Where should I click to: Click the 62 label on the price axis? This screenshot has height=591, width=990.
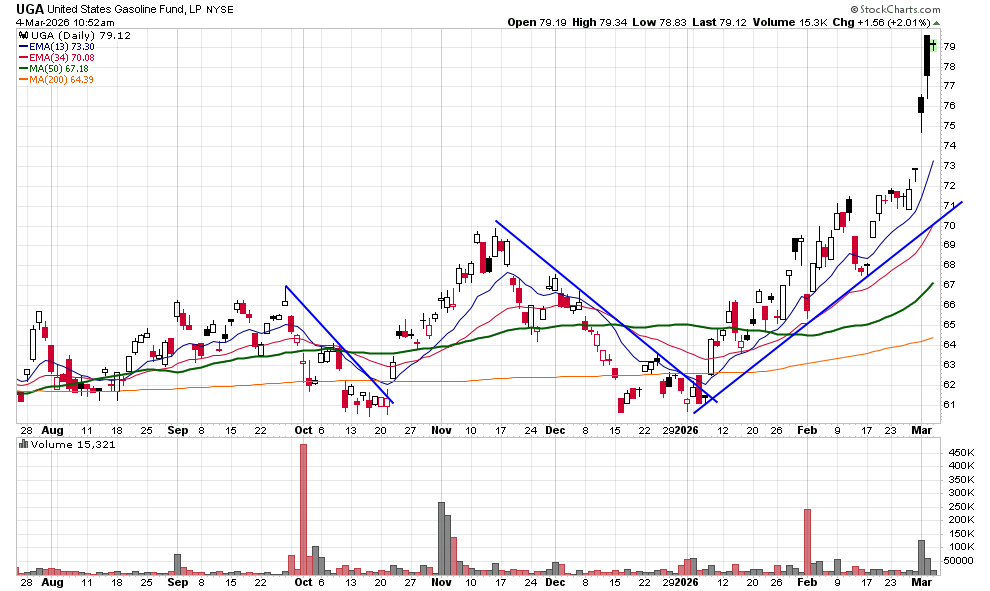tap(950, 385)
